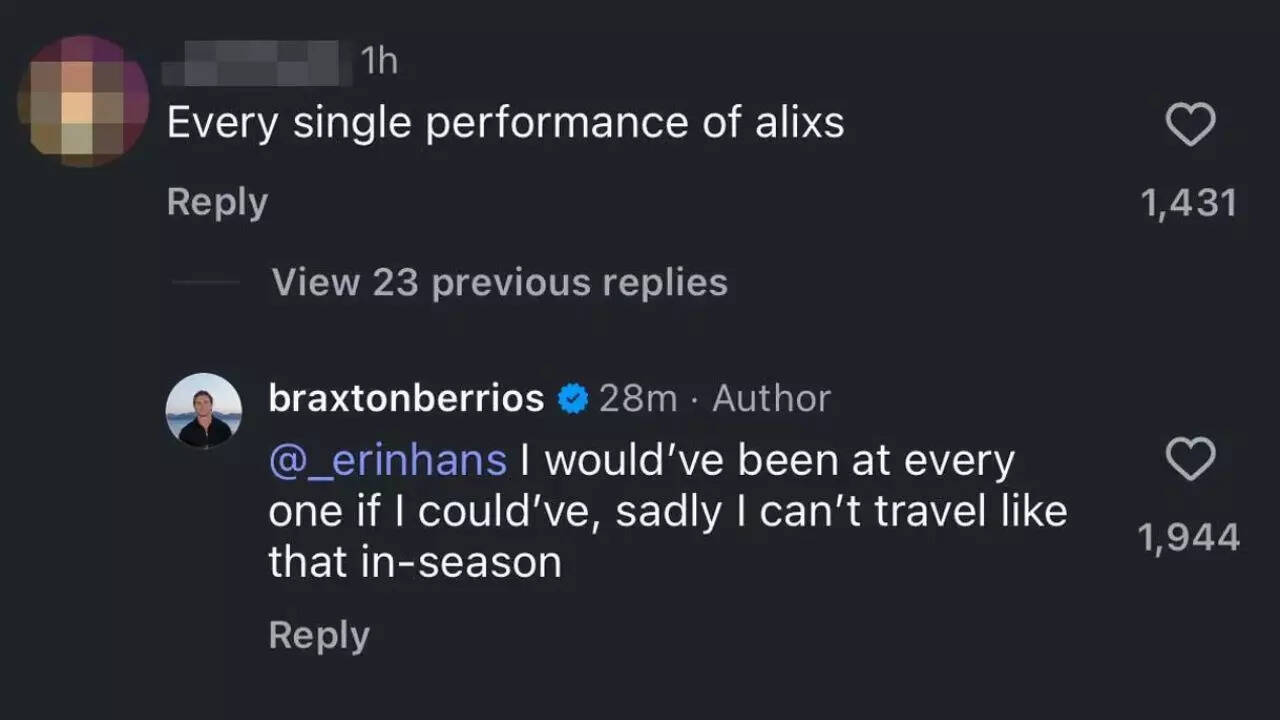1280x720 pixels.
Task: Open the blurred commenter's profile picture
Action: [84, 100]
